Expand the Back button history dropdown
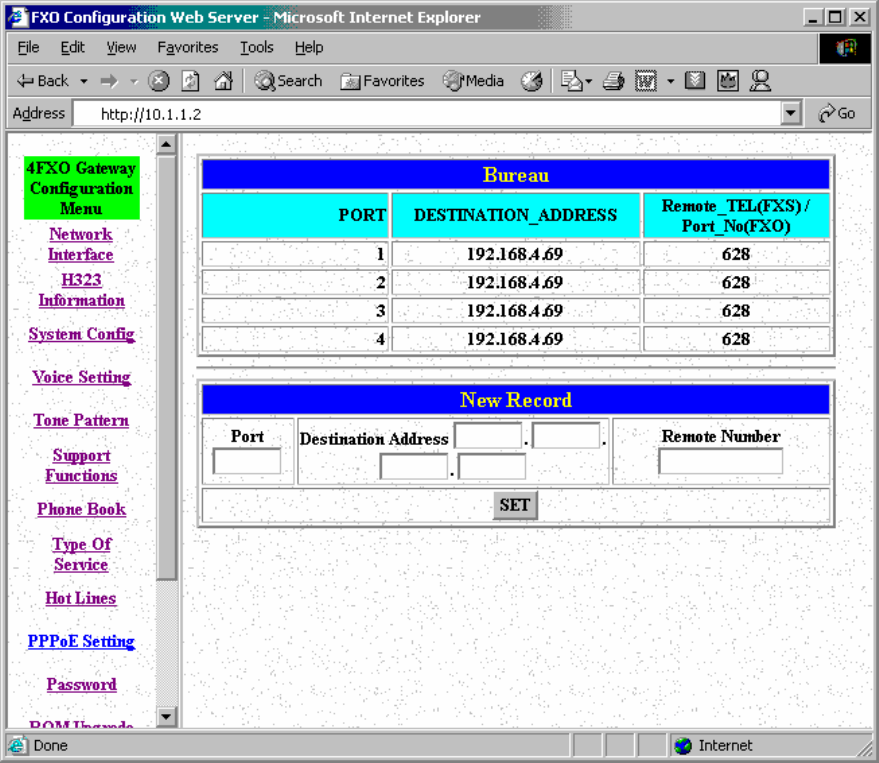This screenshot has height=763, width=879. click(x=84, y=81)
